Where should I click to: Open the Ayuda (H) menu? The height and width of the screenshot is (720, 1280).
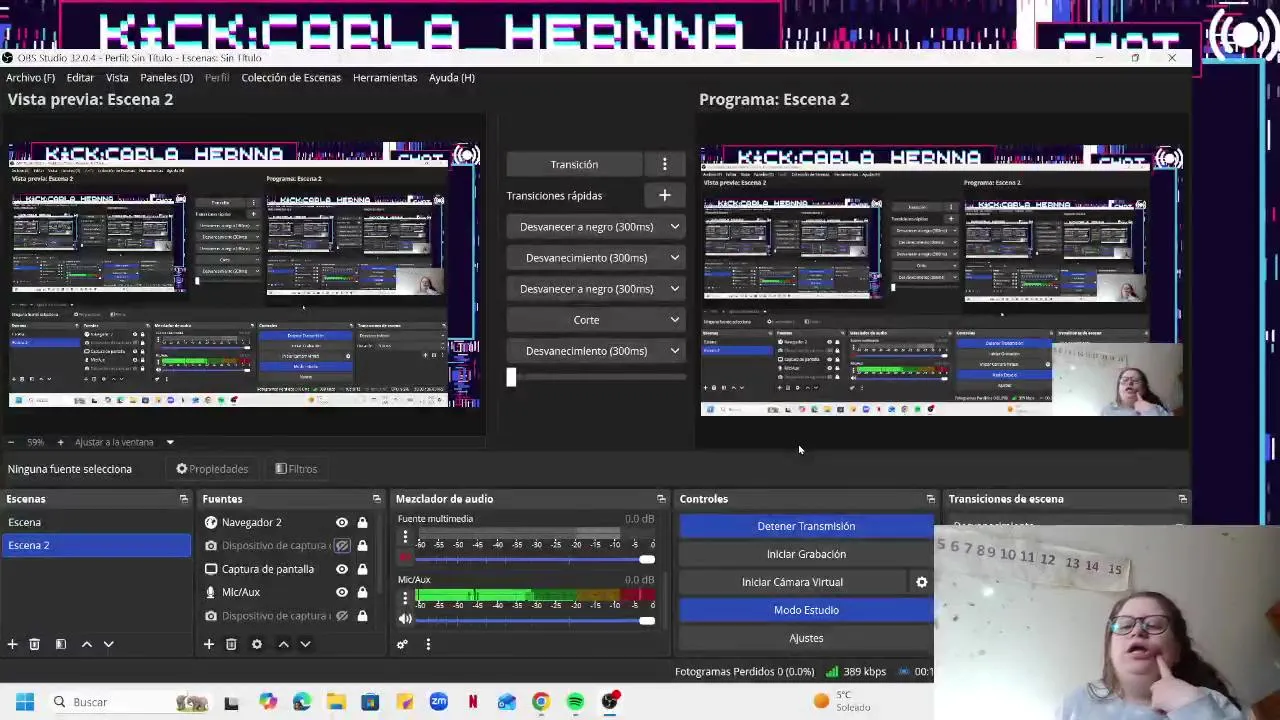452,77
